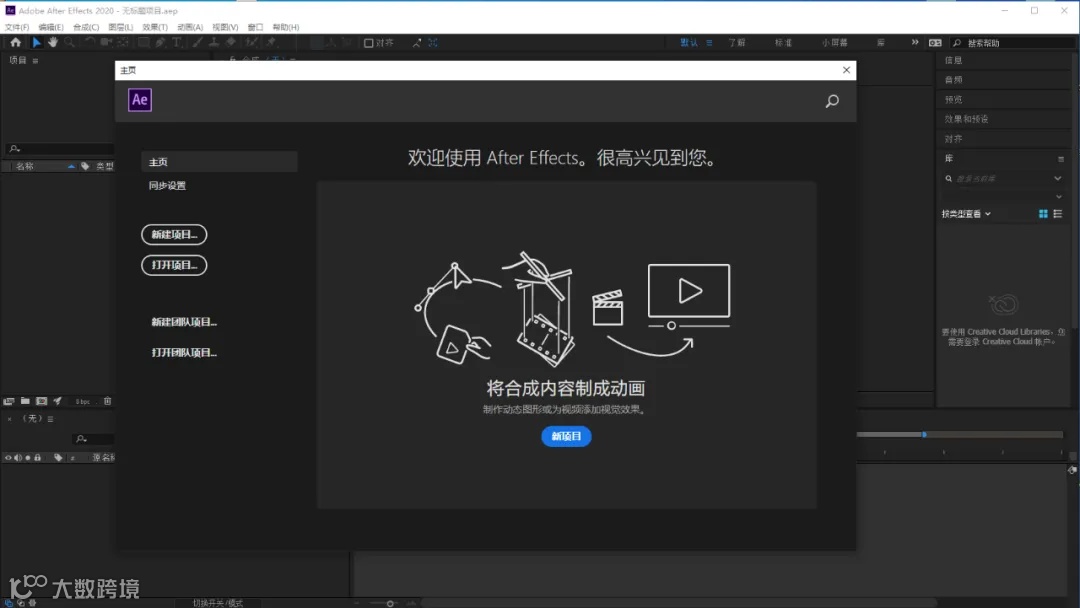The height and width of the screenshot is (608, 1080).
Task: Open the 动画(A) menu
Action: tap(190, 27)
